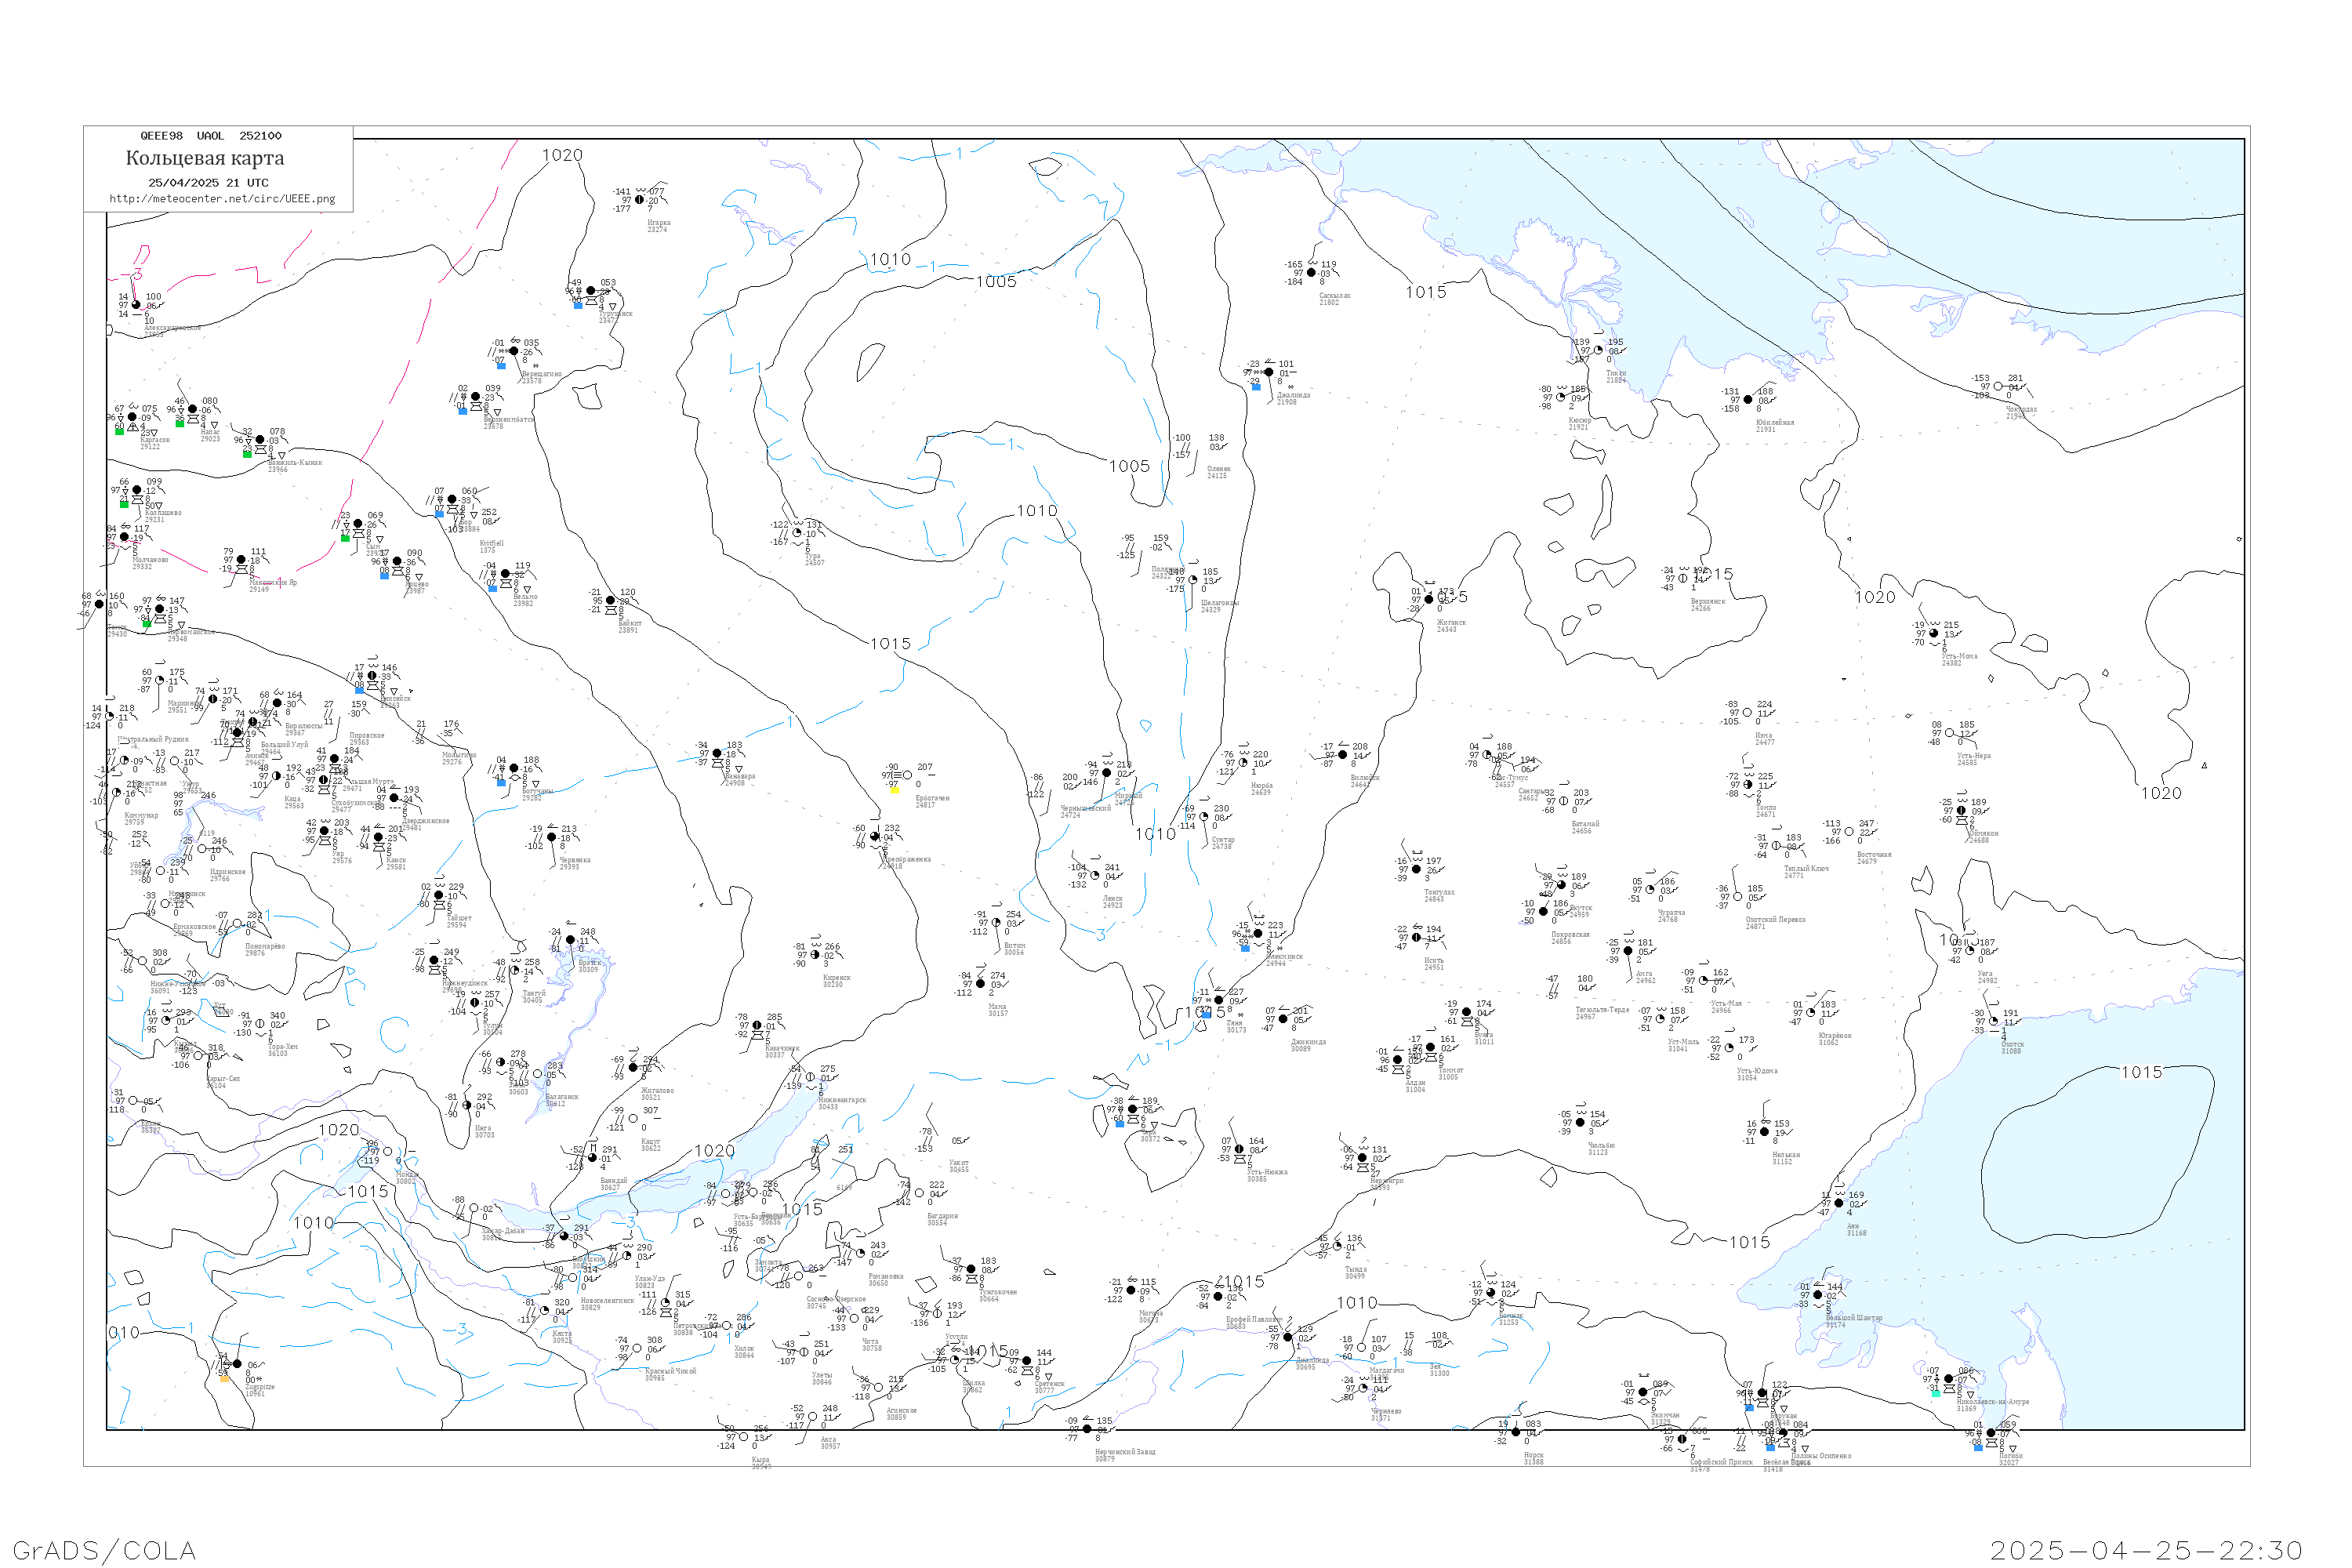Click the 1005 isobar label near Оленек
The height and width of the screenshot is (1568, 2352).
[x=1129, y=466]
